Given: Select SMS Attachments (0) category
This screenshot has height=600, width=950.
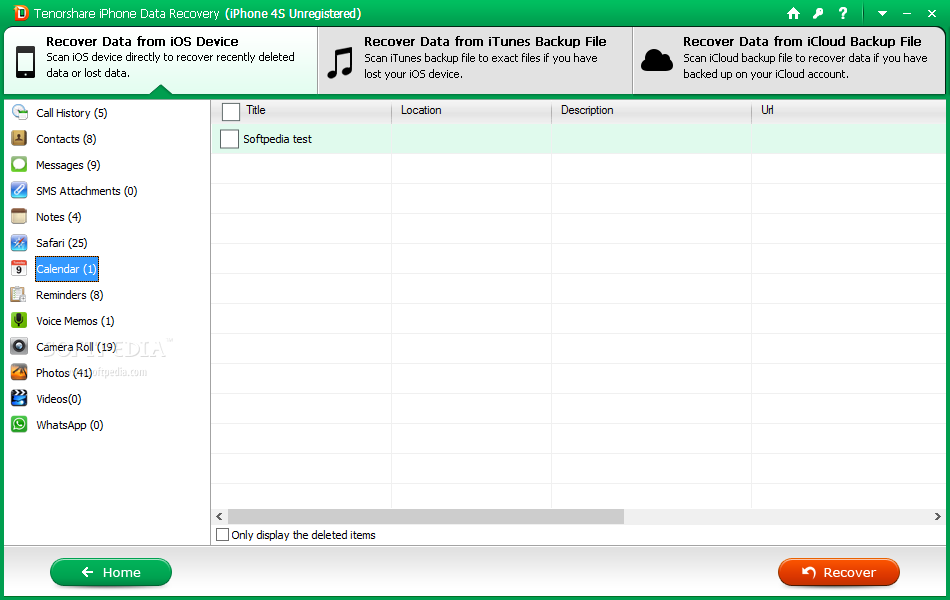Looking at the screenshot, I should tap(87, 191).
